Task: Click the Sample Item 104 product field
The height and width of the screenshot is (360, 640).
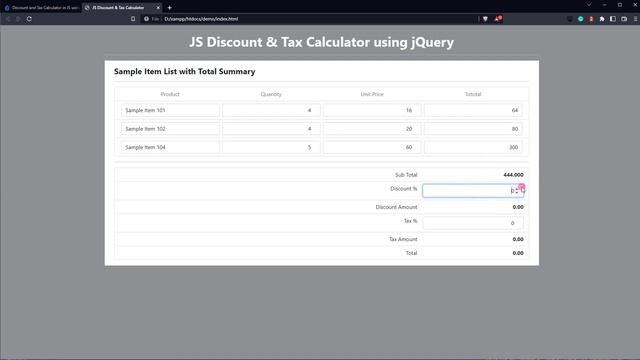Action: [170, 147]
